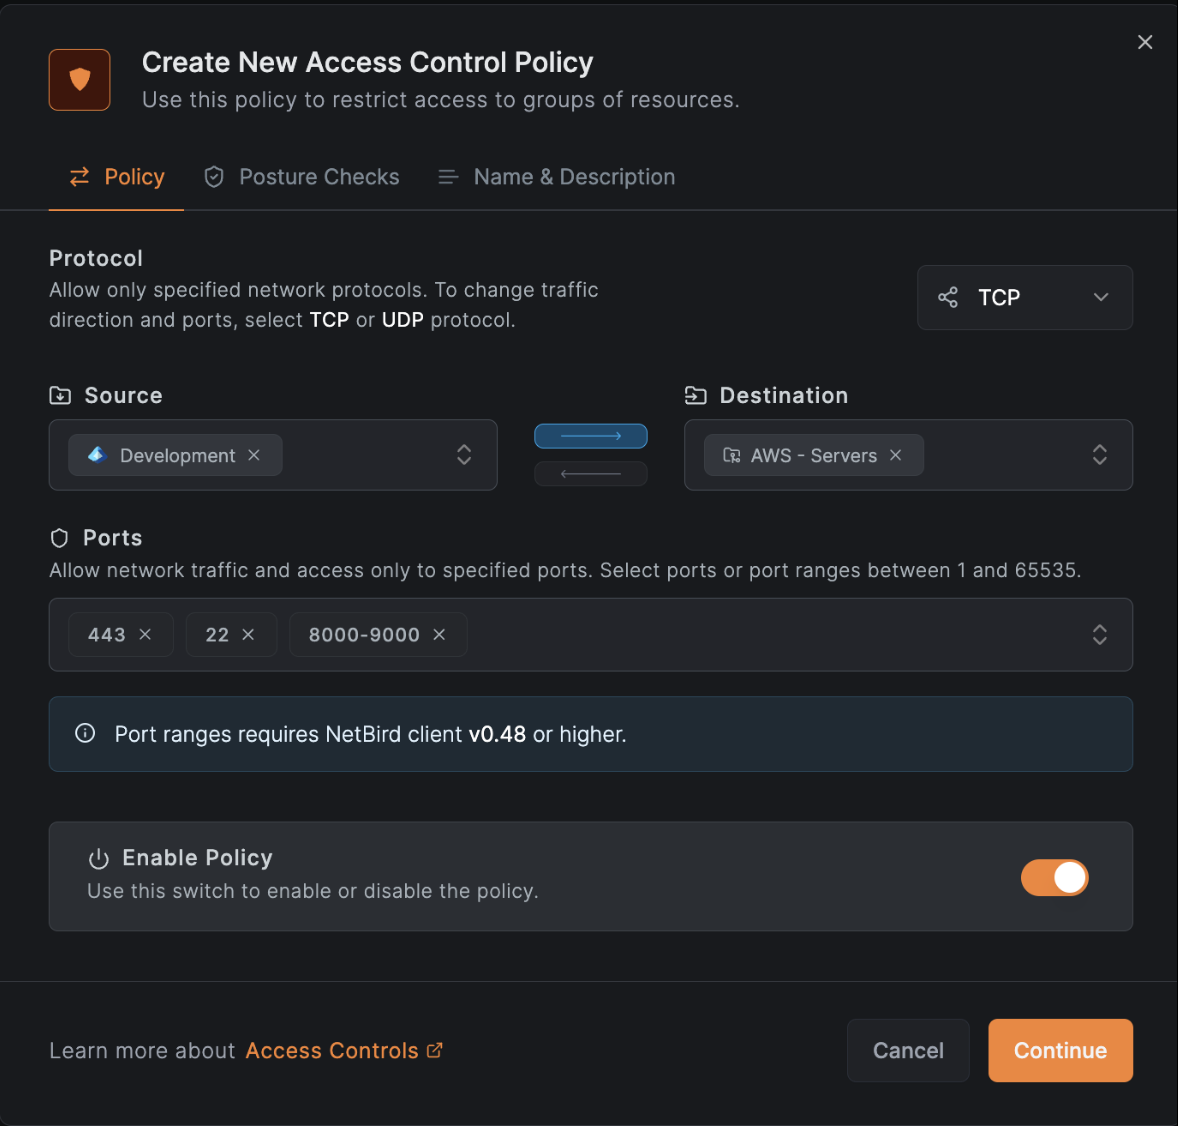Click the Development group icon

97,455
